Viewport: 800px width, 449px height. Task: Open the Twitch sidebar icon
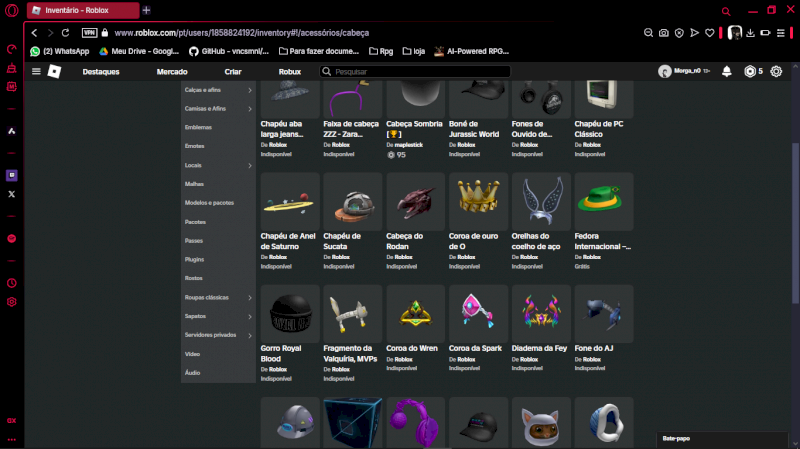[11, 175]
